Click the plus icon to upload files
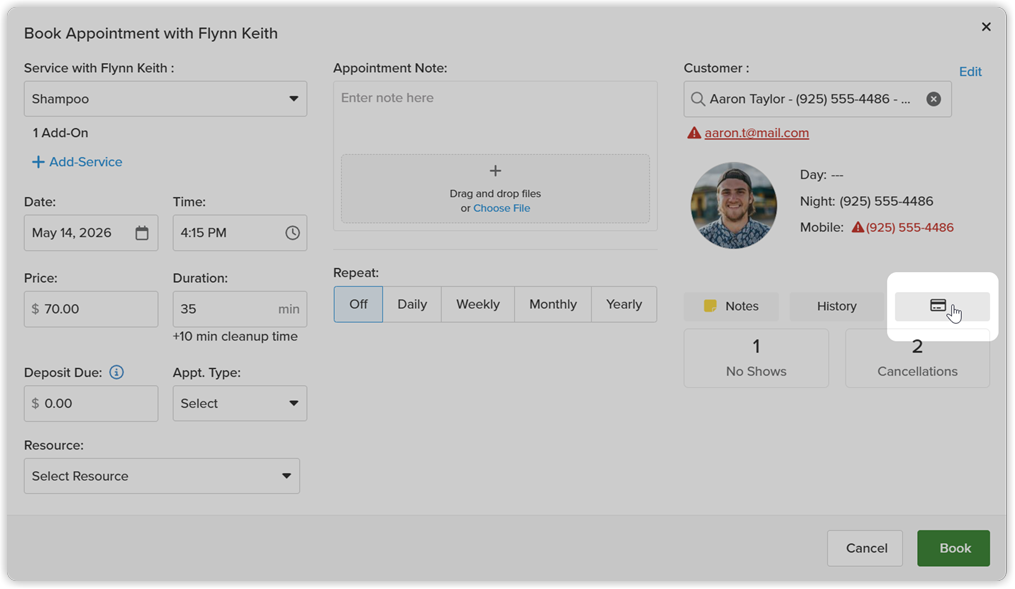The image size is (1015, 589). [x=495, y=171]
